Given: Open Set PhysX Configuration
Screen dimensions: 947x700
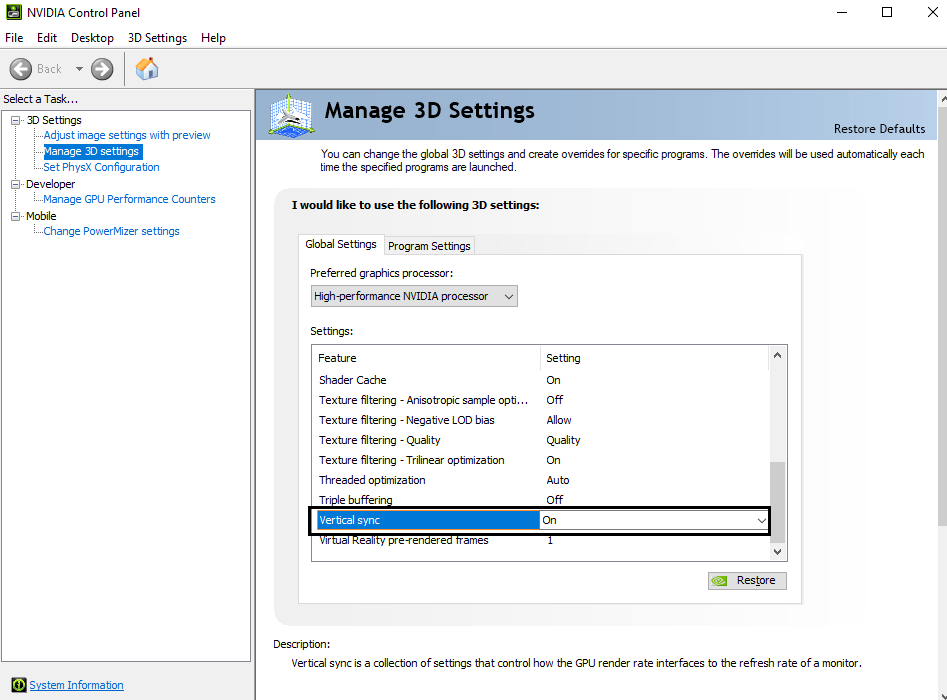Looking at the screenshot, I should [101, 167].
